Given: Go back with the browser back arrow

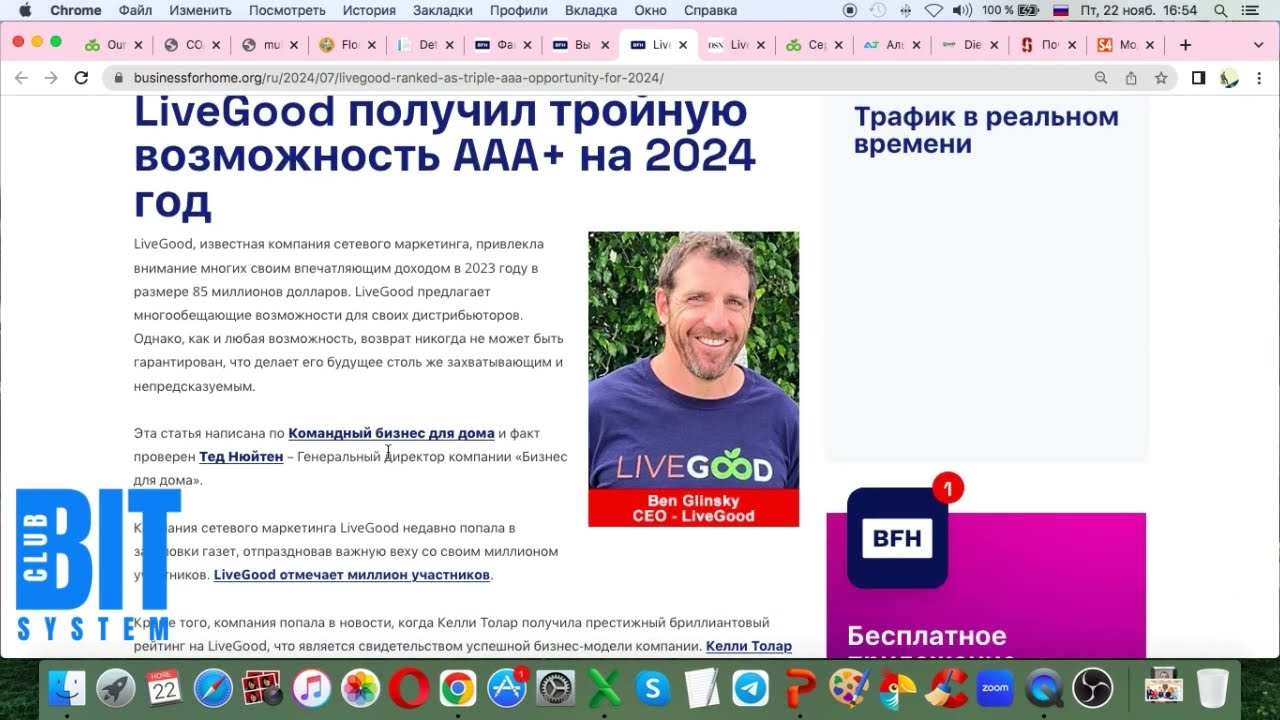Looking at the screenshot, I should 21,78.
